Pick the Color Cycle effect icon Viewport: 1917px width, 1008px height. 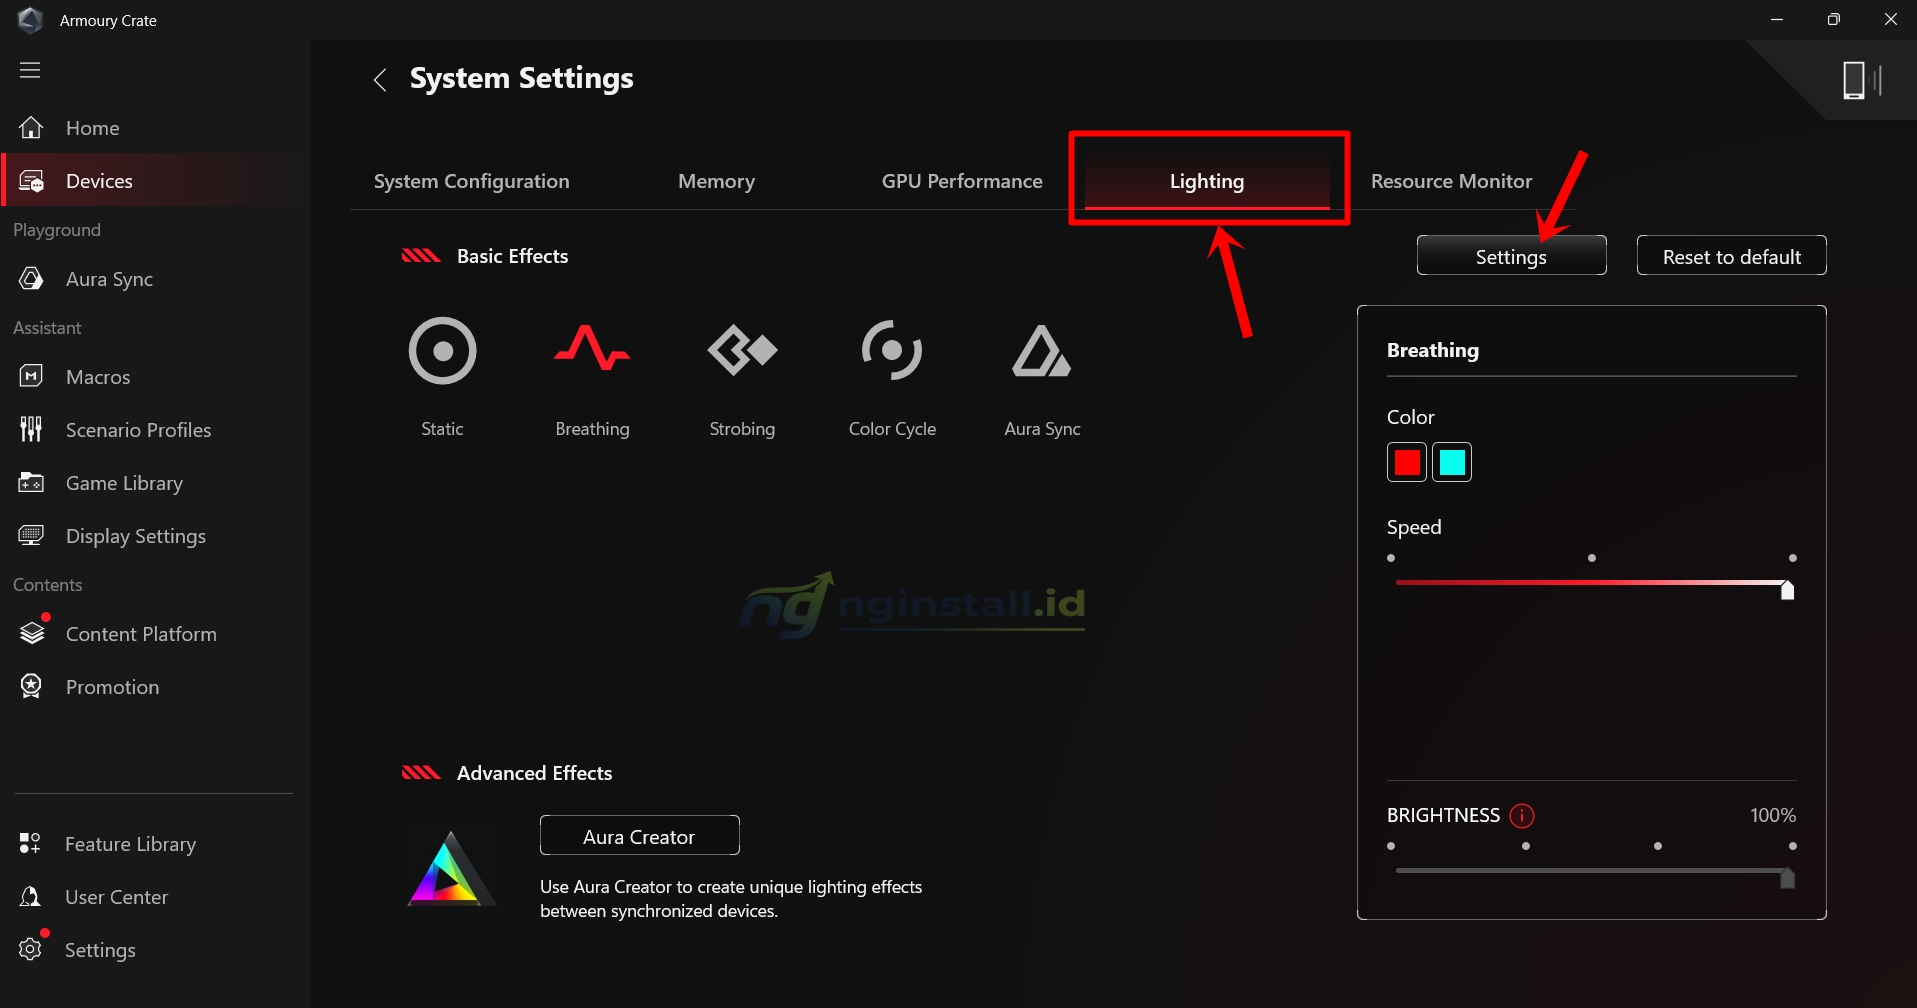point(892,350)
